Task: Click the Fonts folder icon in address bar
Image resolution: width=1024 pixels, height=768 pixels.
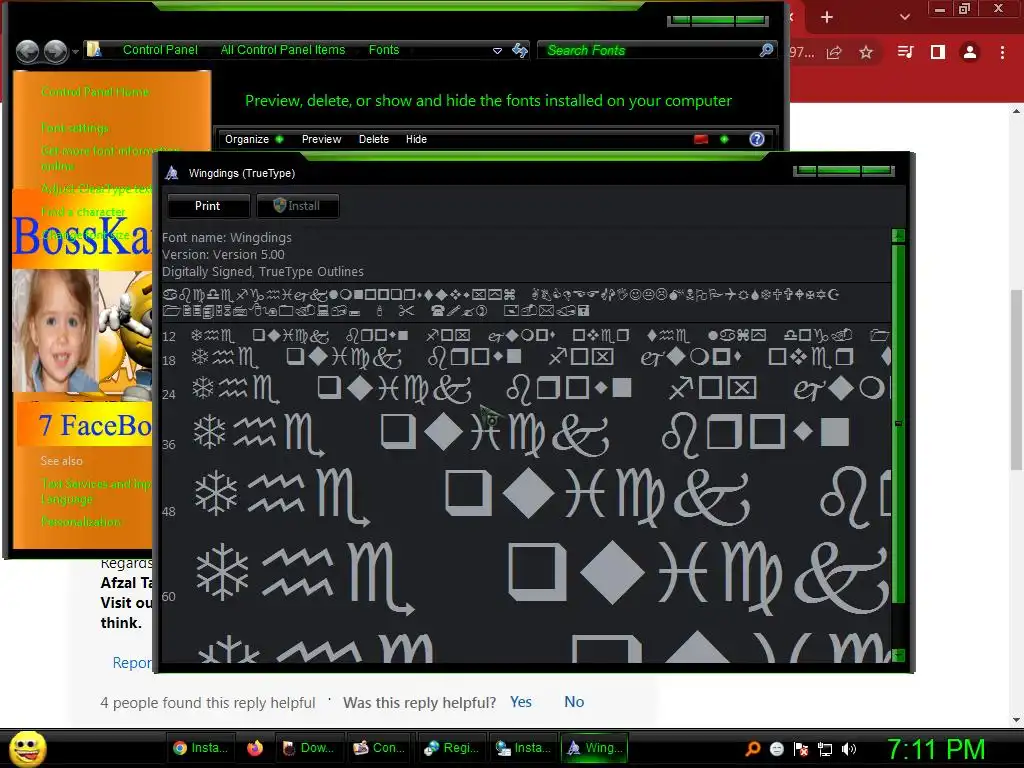Action: 95,50
